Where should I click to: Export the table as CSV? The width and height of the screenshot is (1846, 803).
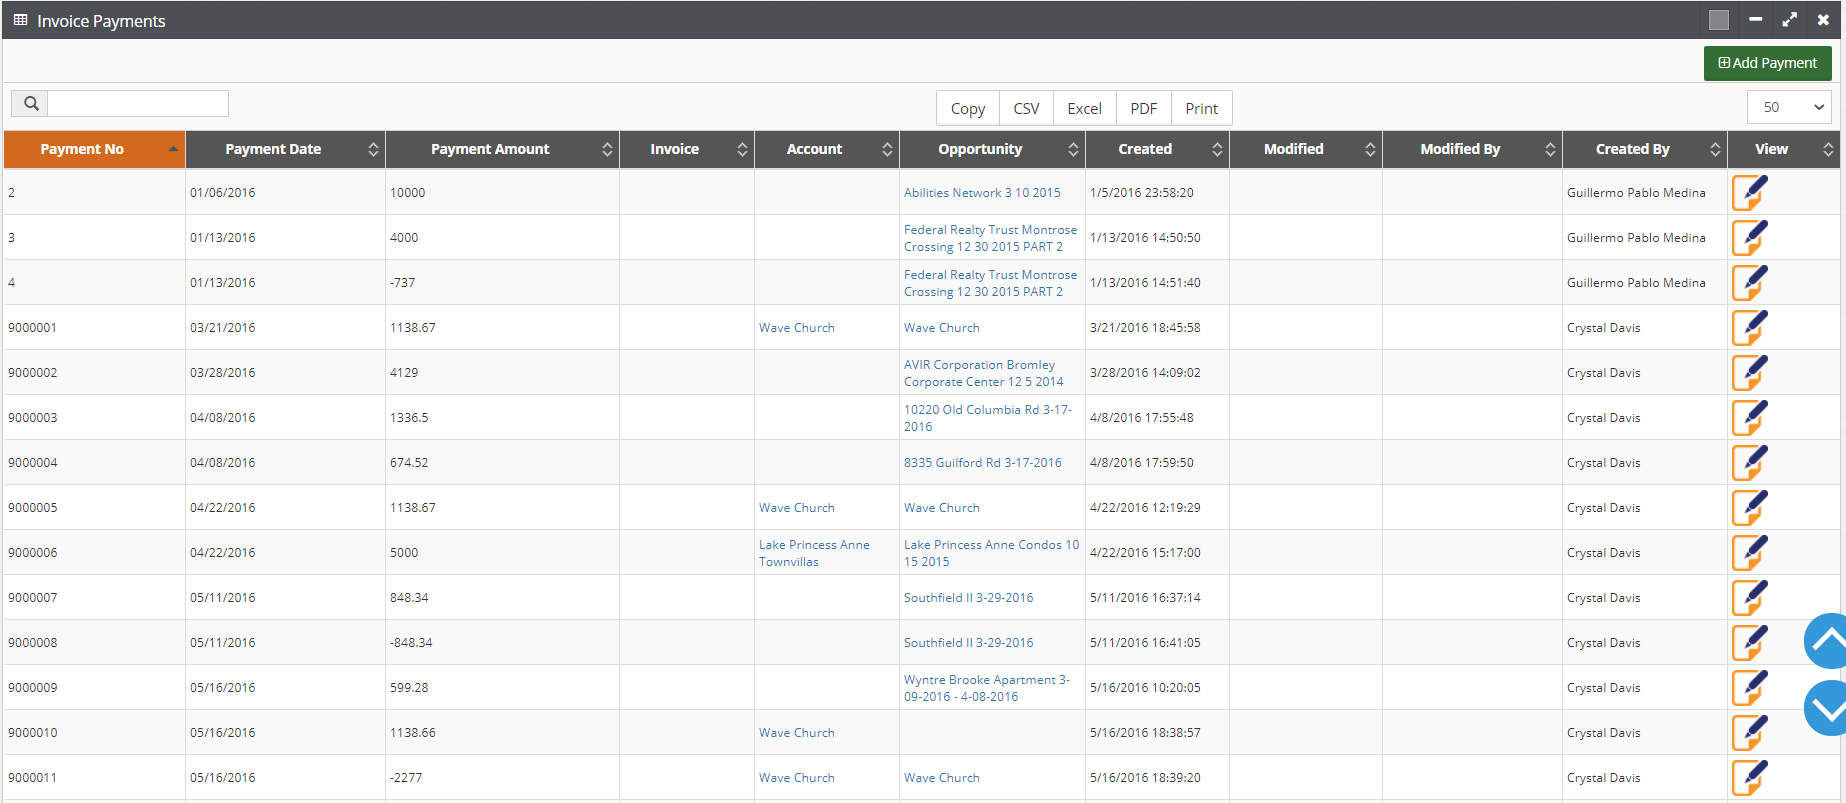pos(1026,108)
